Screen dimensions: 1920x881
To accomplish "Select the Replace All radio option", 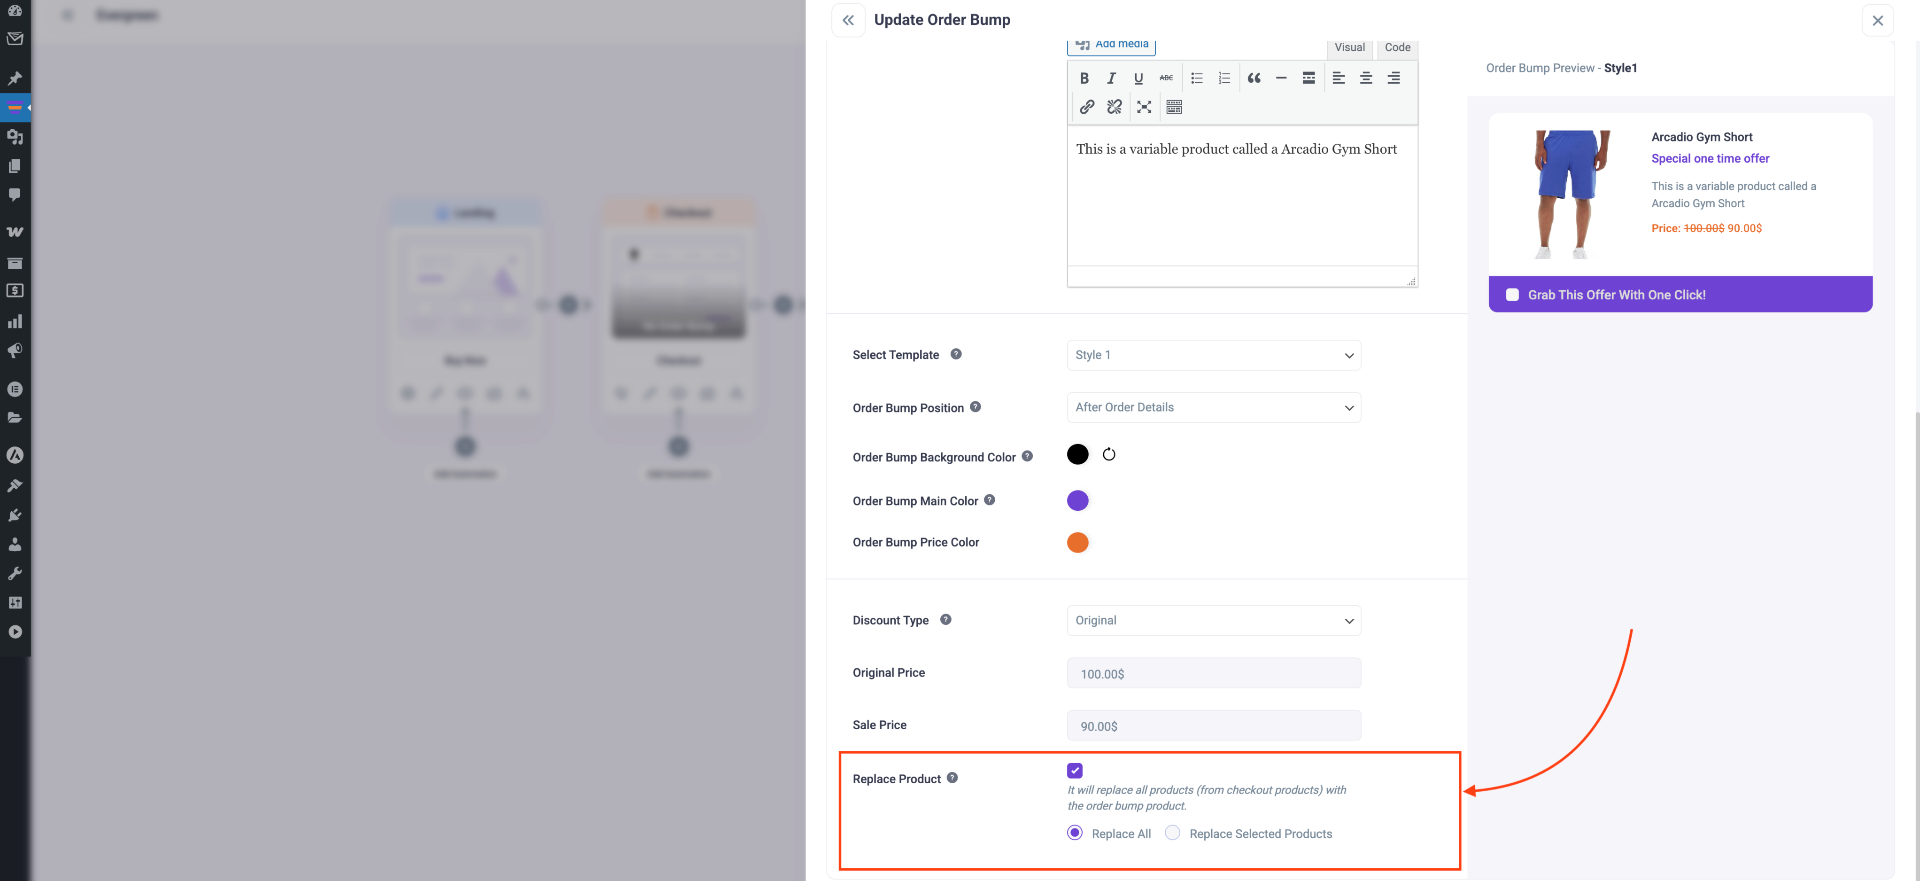I will (1075, 833).
